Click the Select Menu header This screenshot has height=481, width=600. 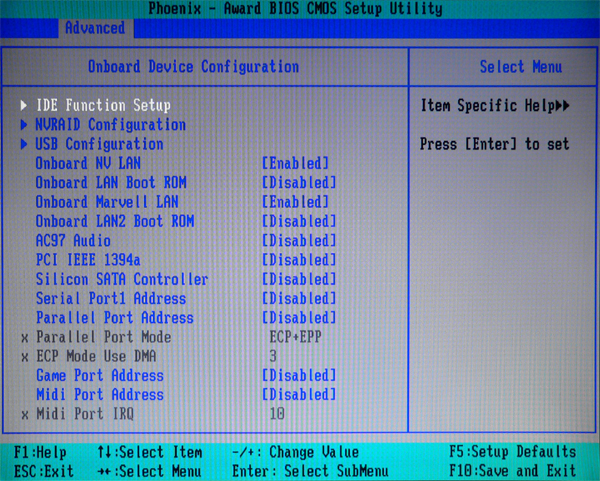[521, 67]
